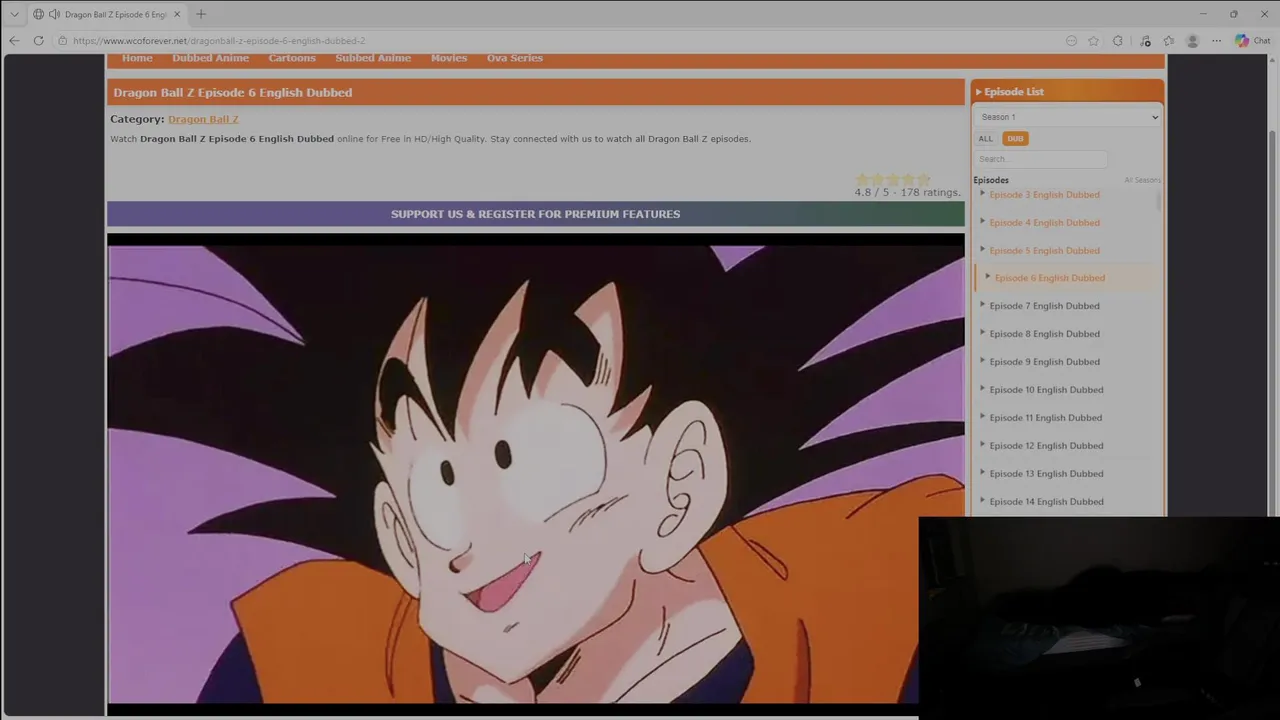This screenshot has height=720, width=1280.
Task: Click the triangle beside Episode 5
Action: [982, 249]
